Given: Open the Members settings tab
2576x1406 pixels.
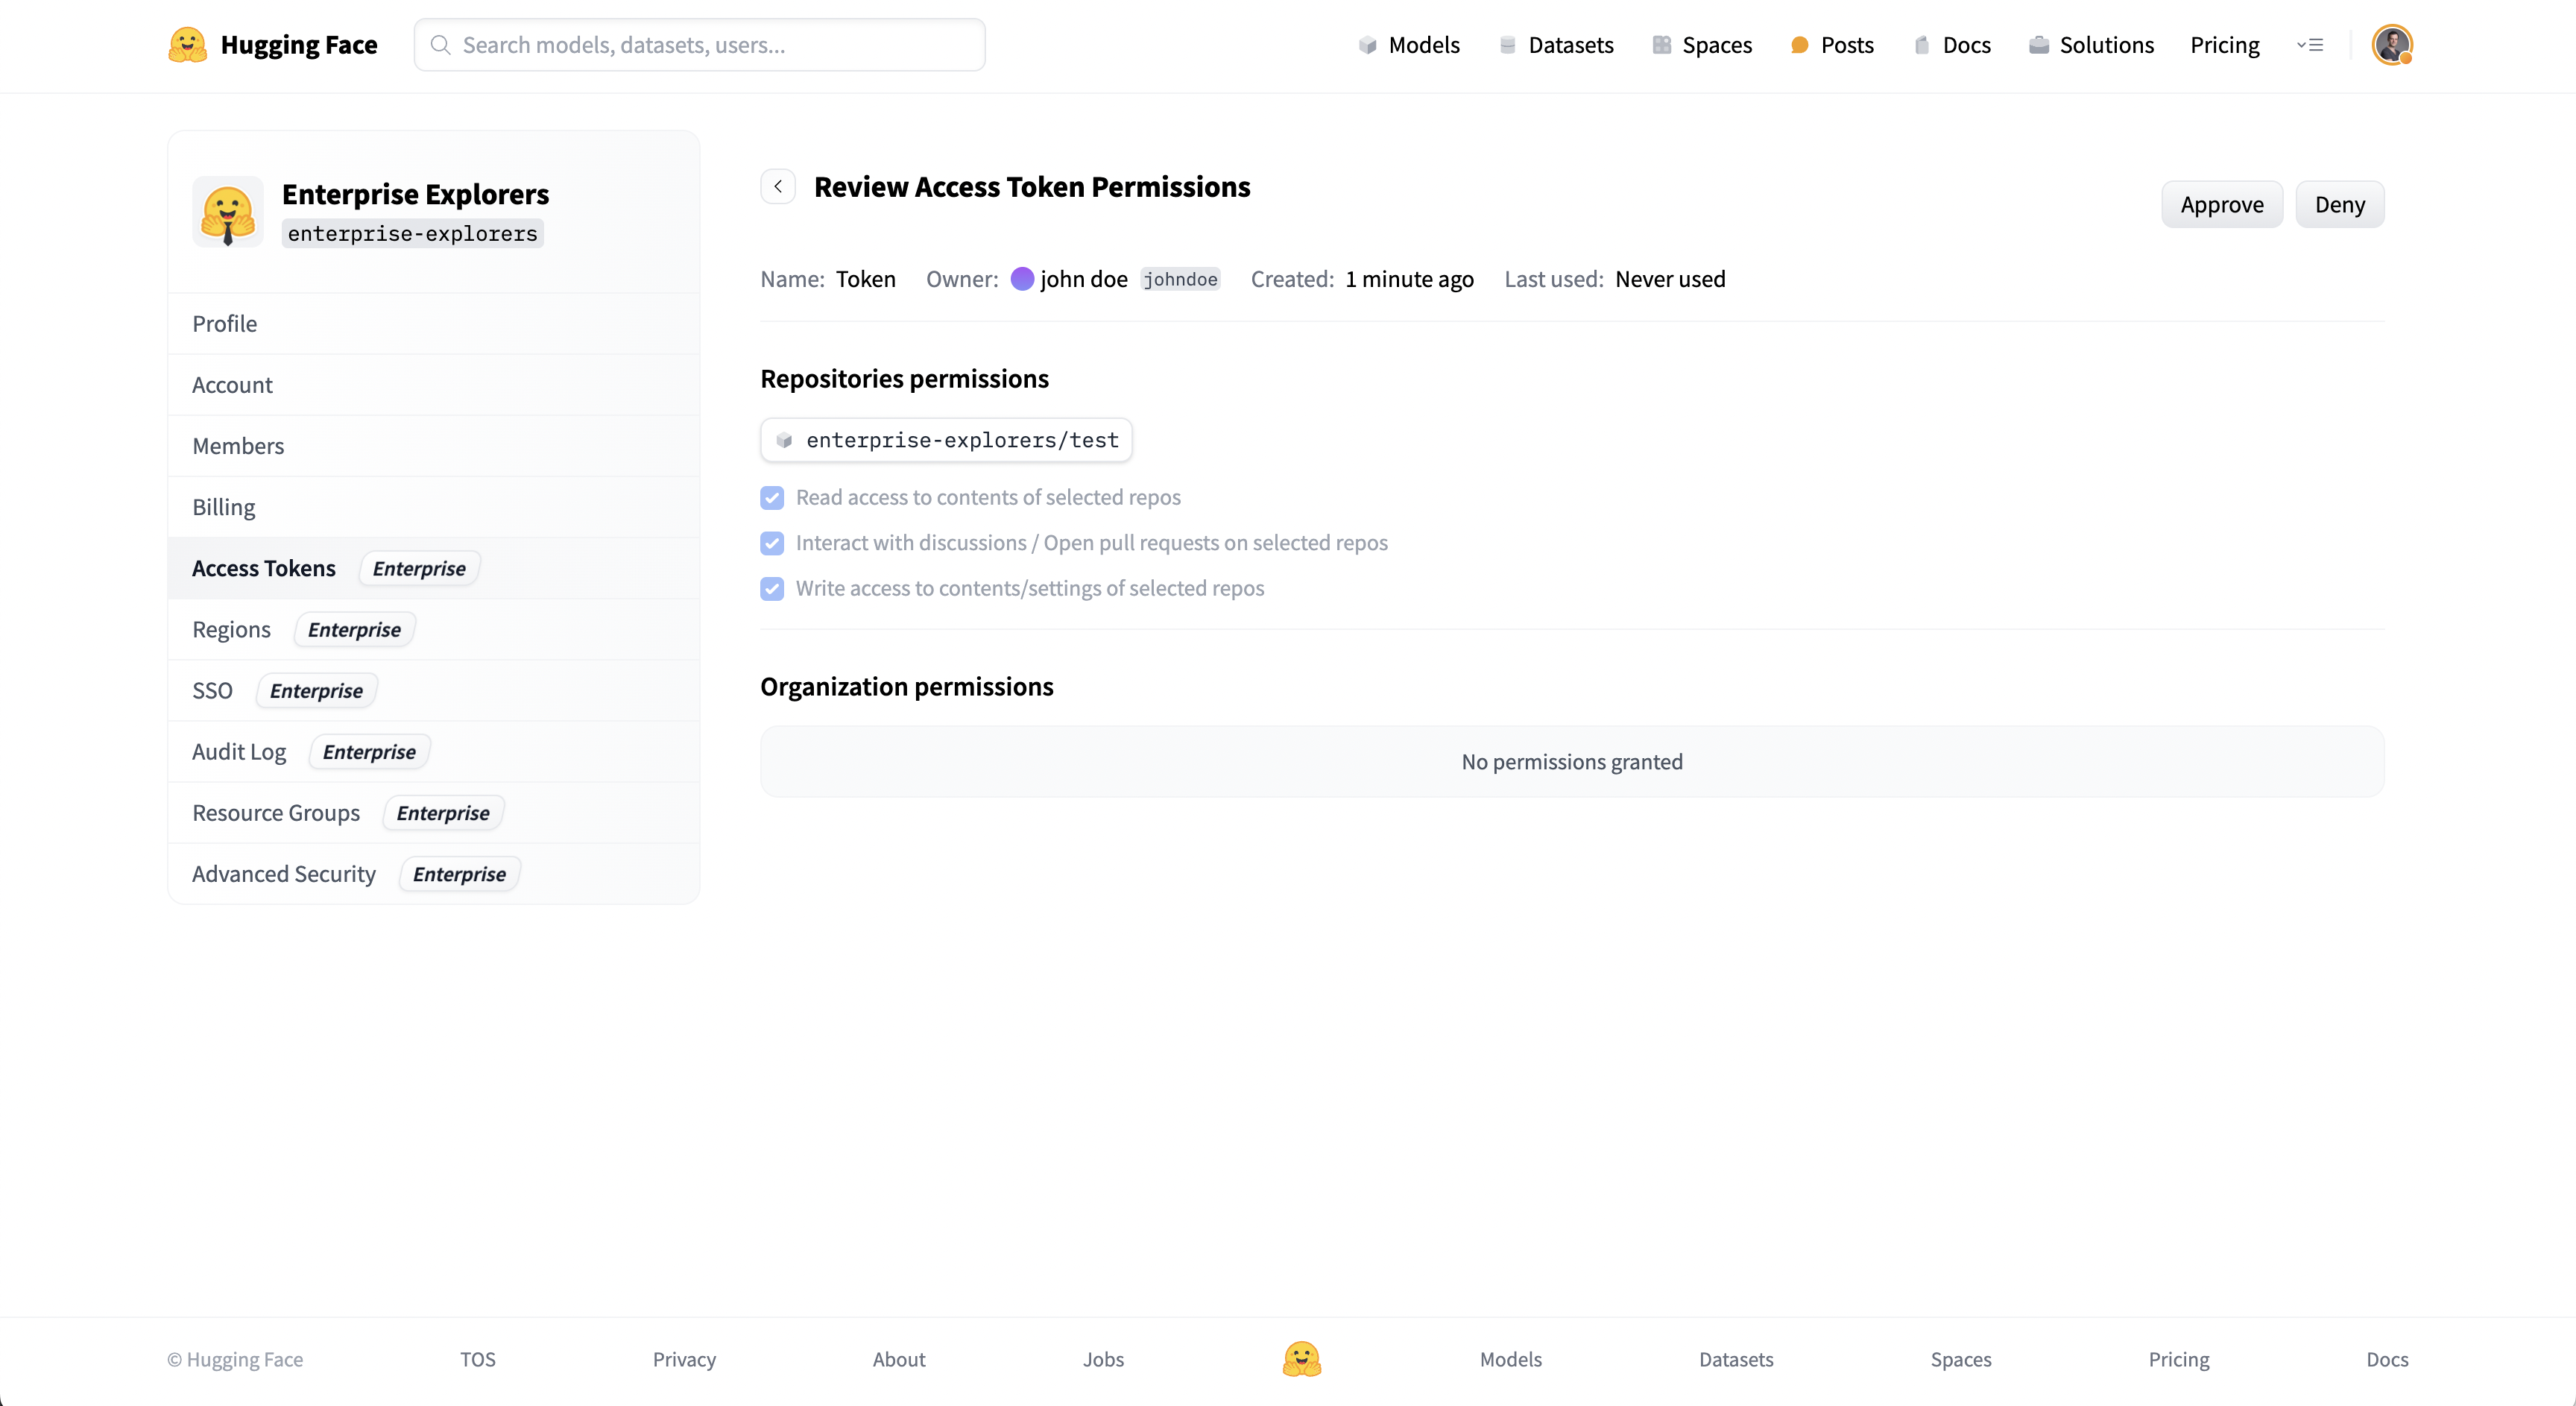Looking at the screenshot, I should (x=238, y=446).
